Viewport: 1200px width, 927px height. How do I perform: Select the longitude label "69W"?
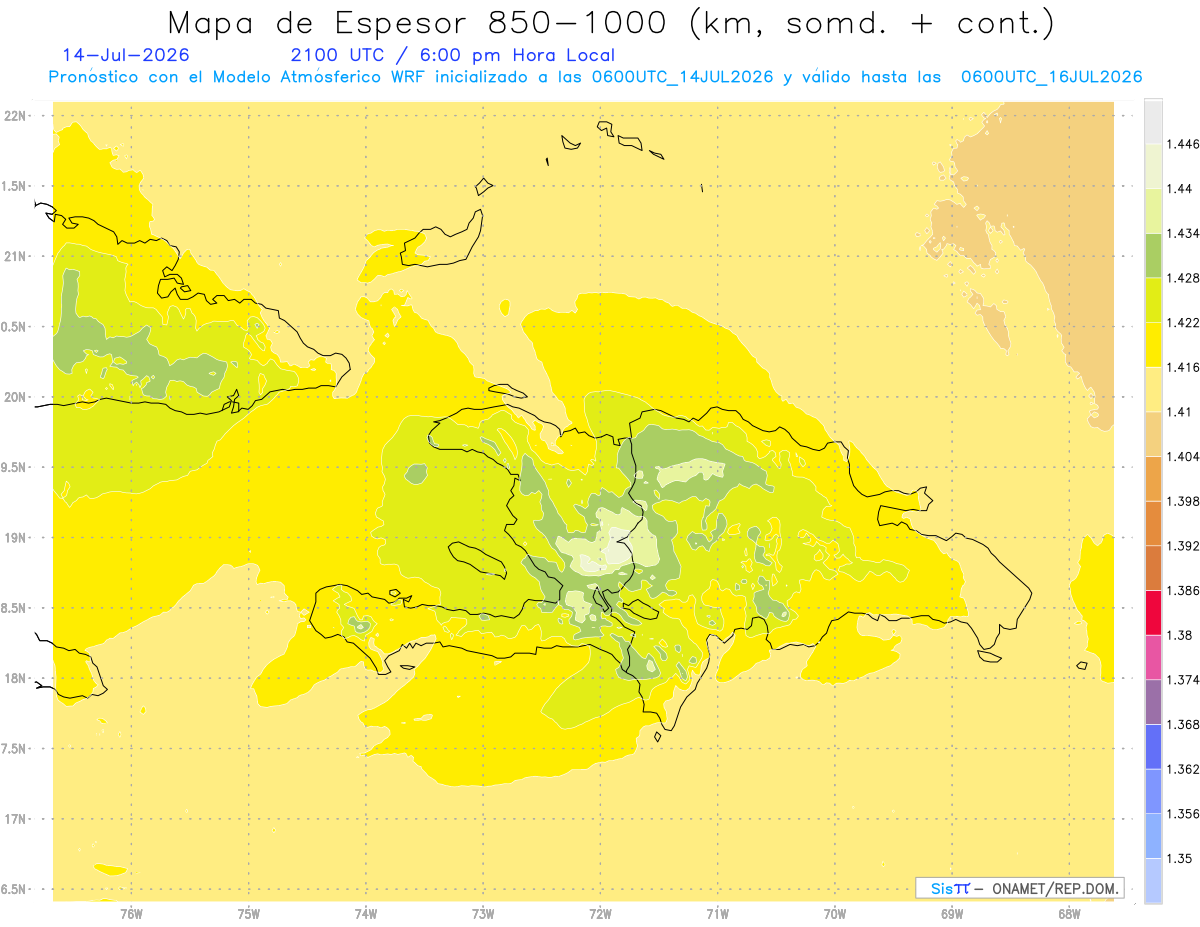click(952, 915)
